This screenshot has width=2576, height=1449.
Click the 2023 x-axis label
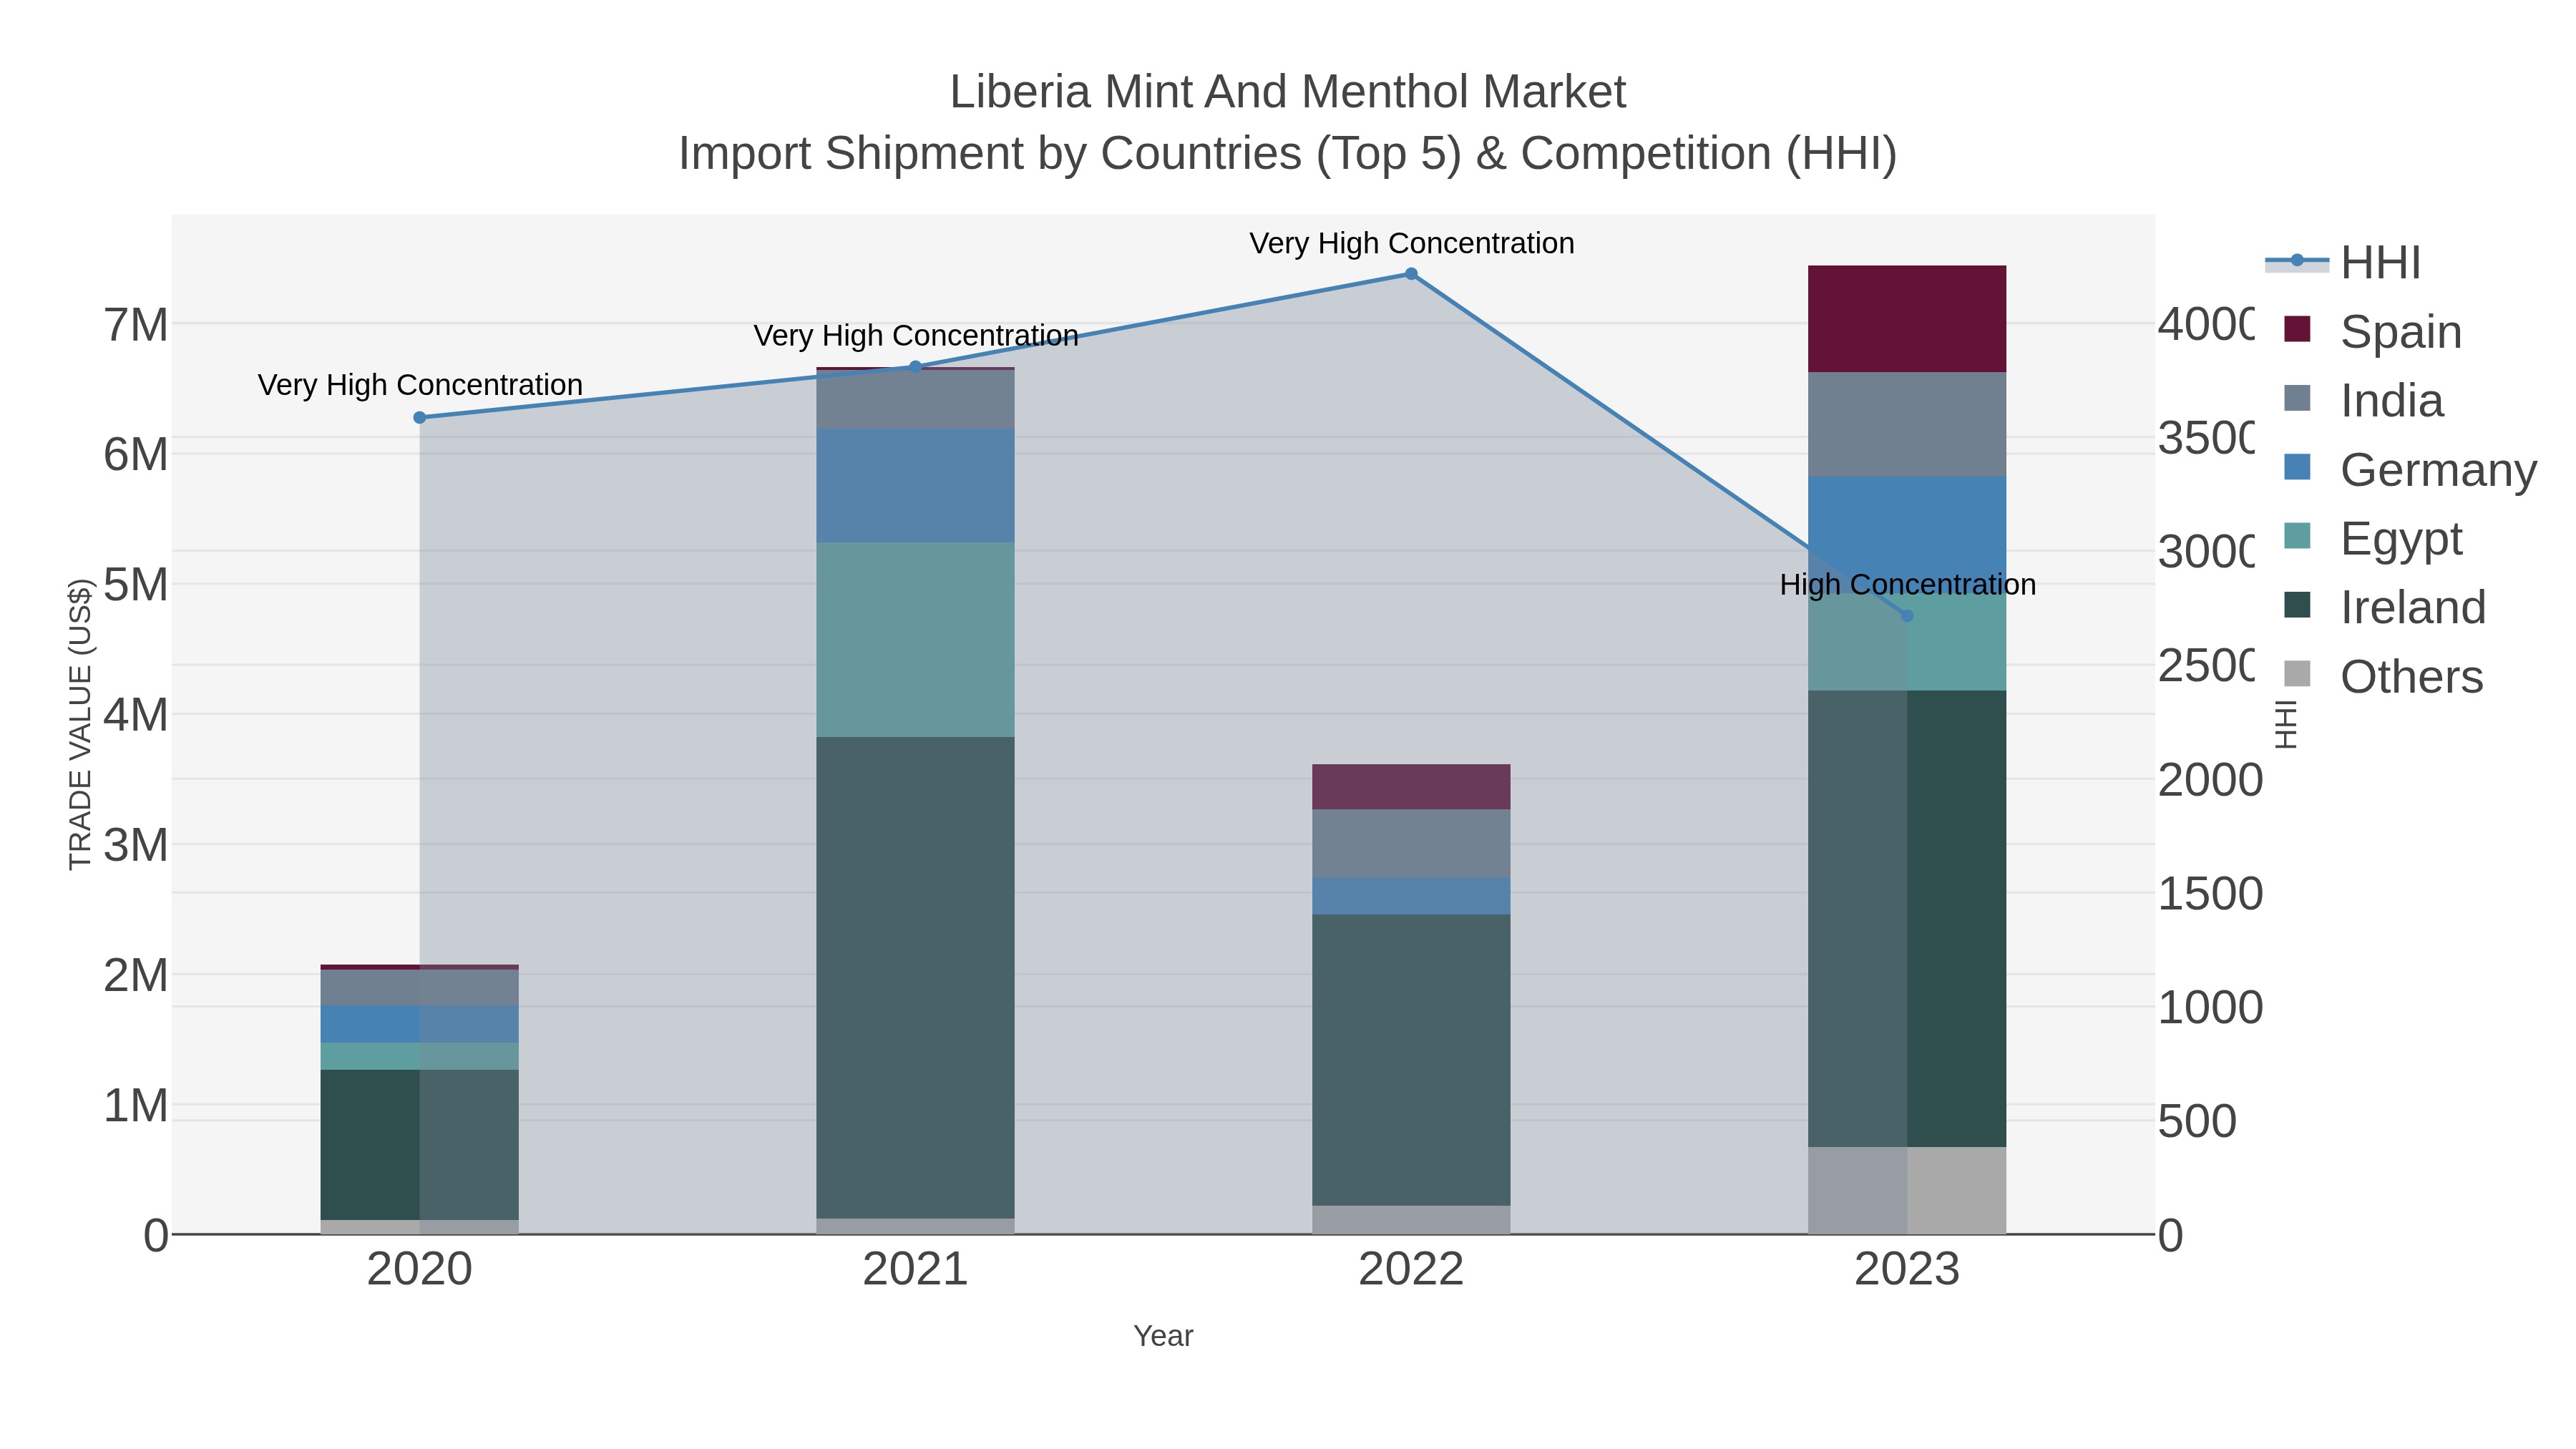point(1907,1270)
